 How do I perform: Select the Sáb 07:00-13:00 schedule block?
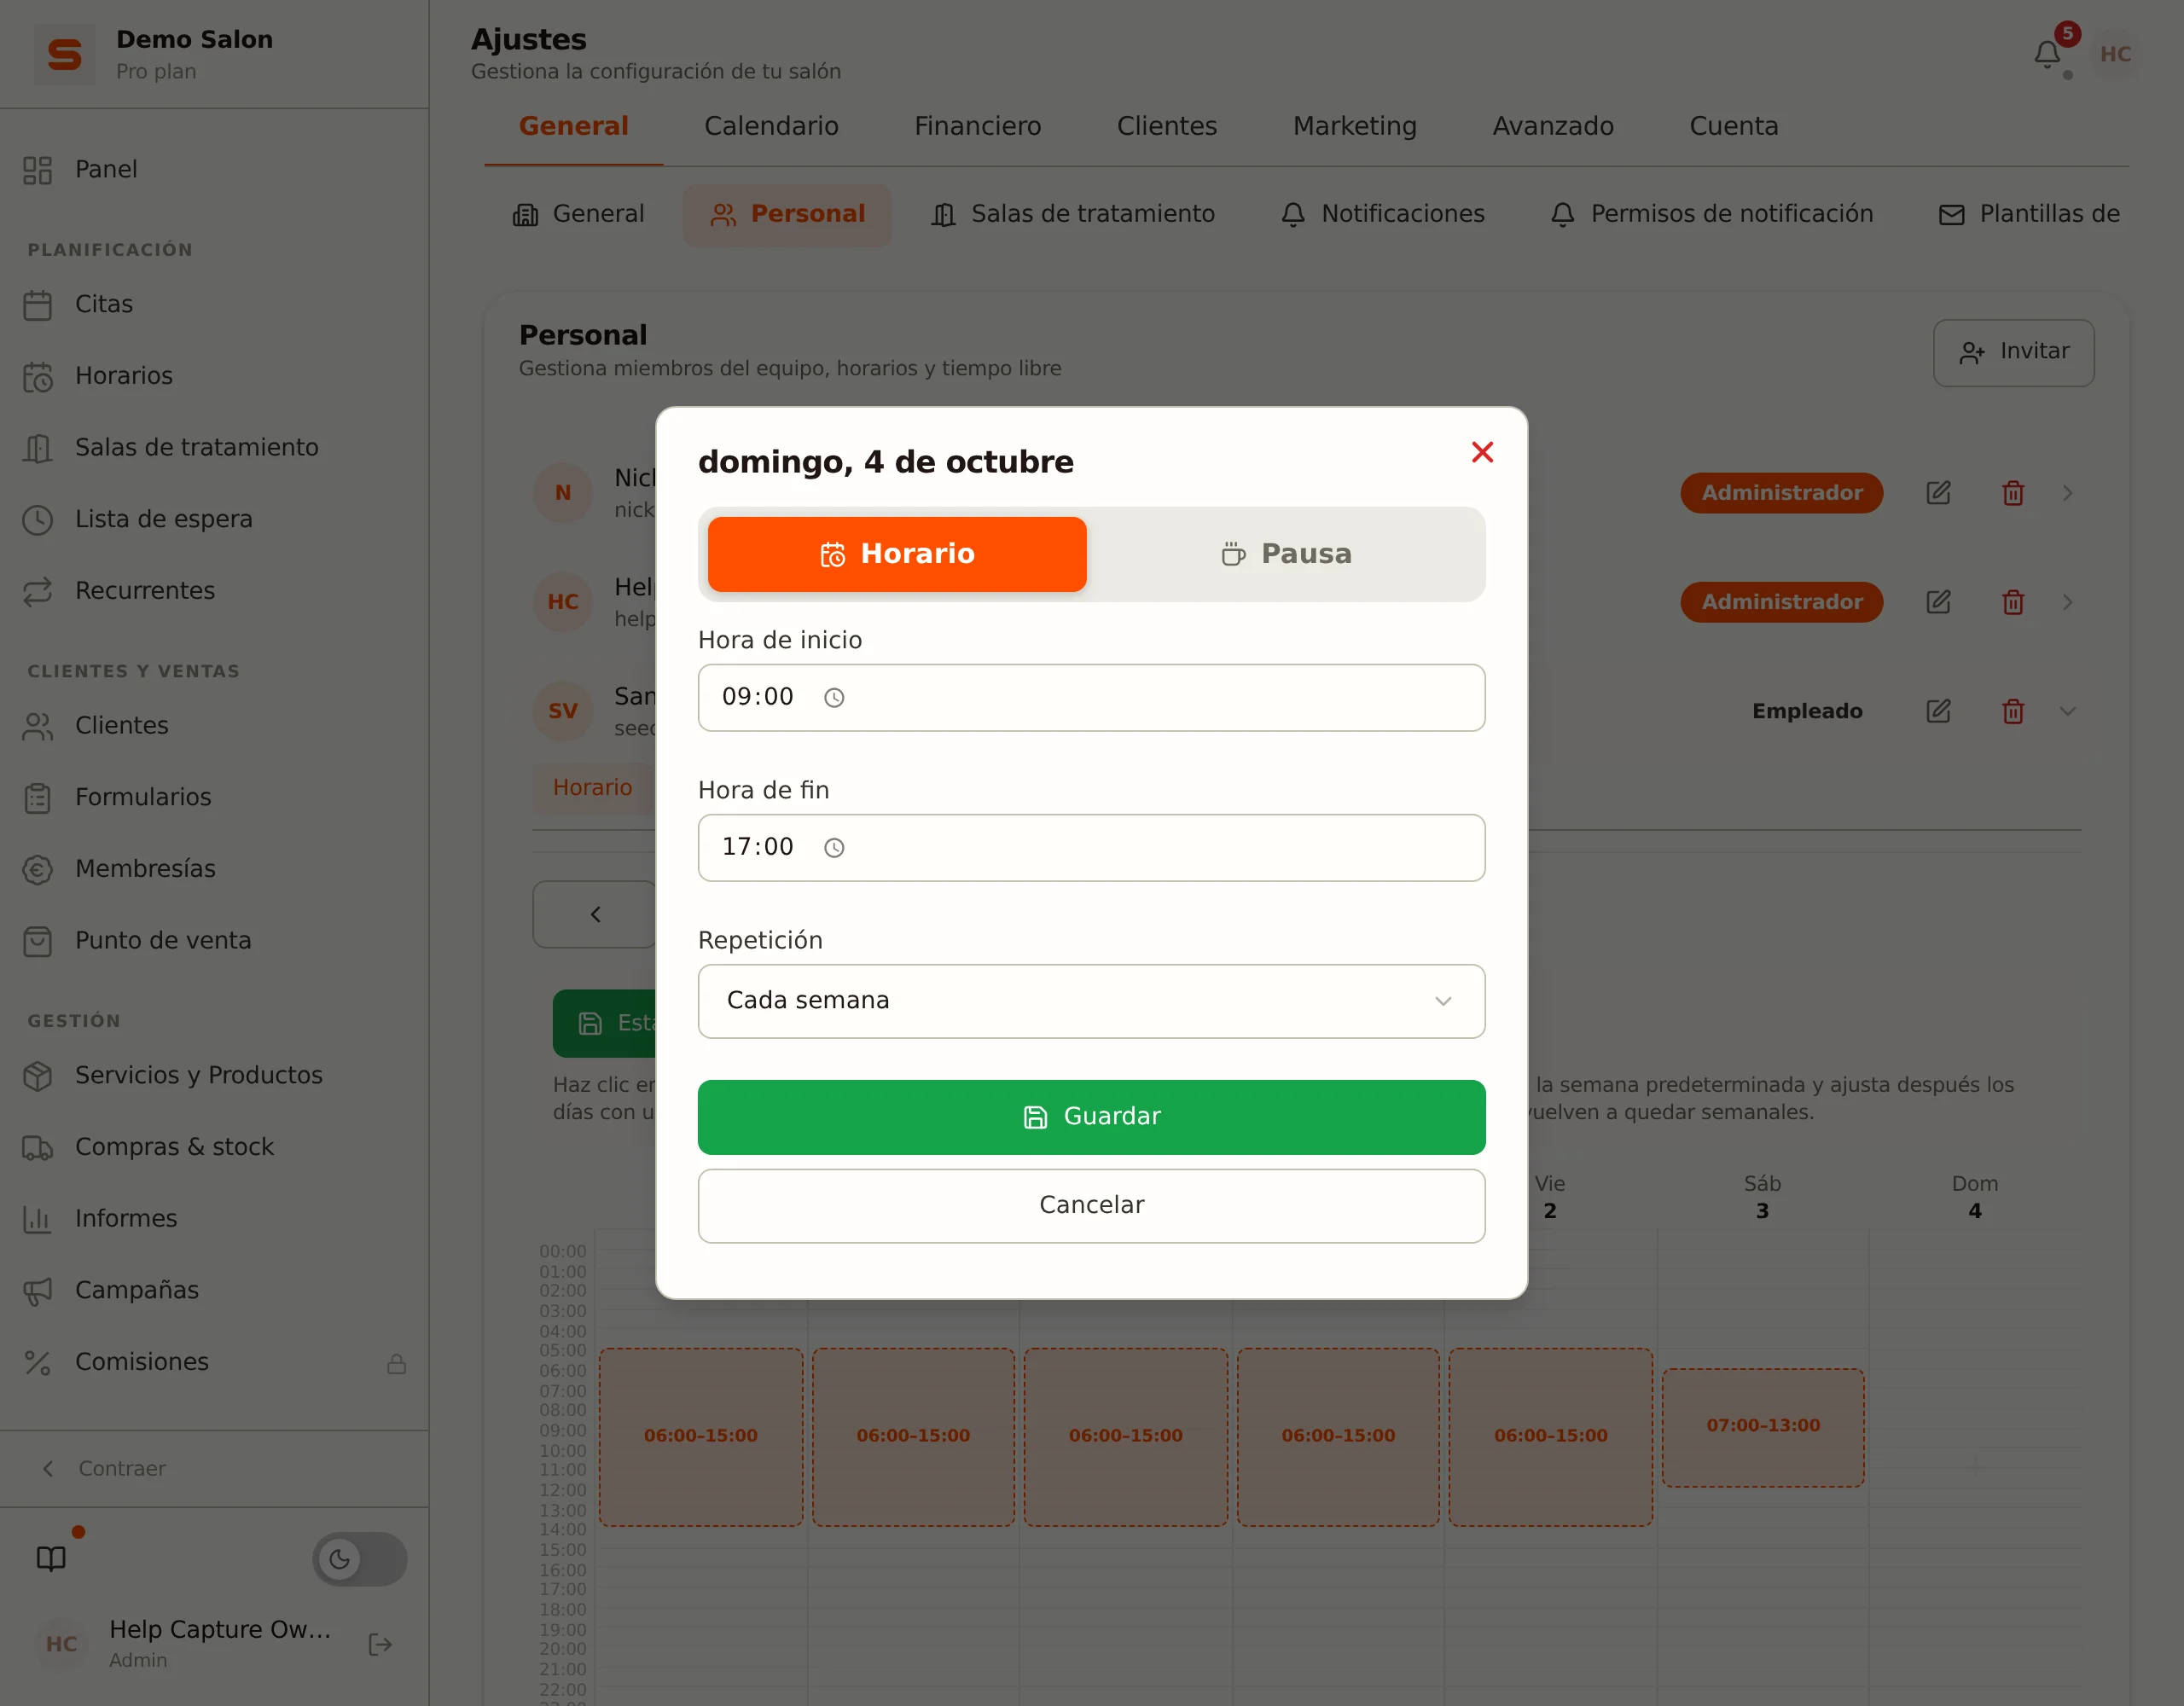click(x=1762, y=1427)
